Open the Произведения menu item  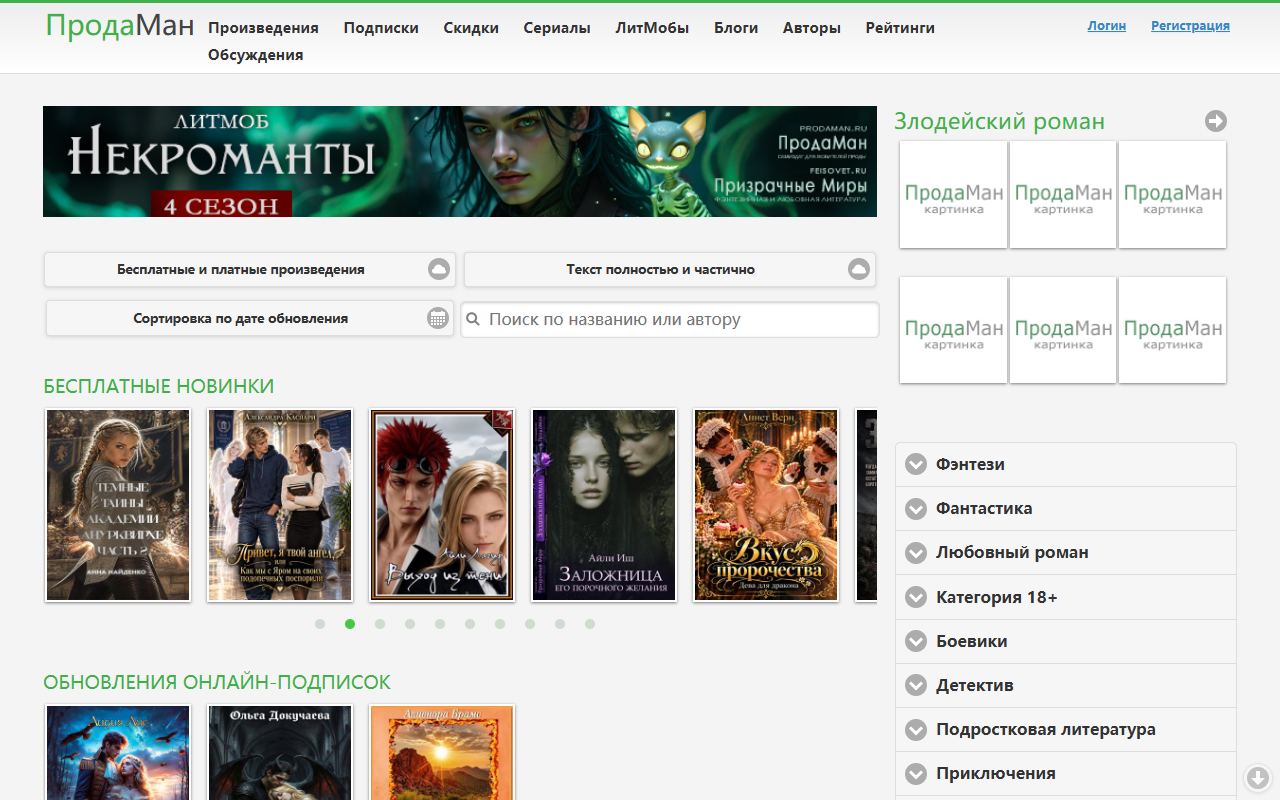pyautogui.click(x=263, y=28)
